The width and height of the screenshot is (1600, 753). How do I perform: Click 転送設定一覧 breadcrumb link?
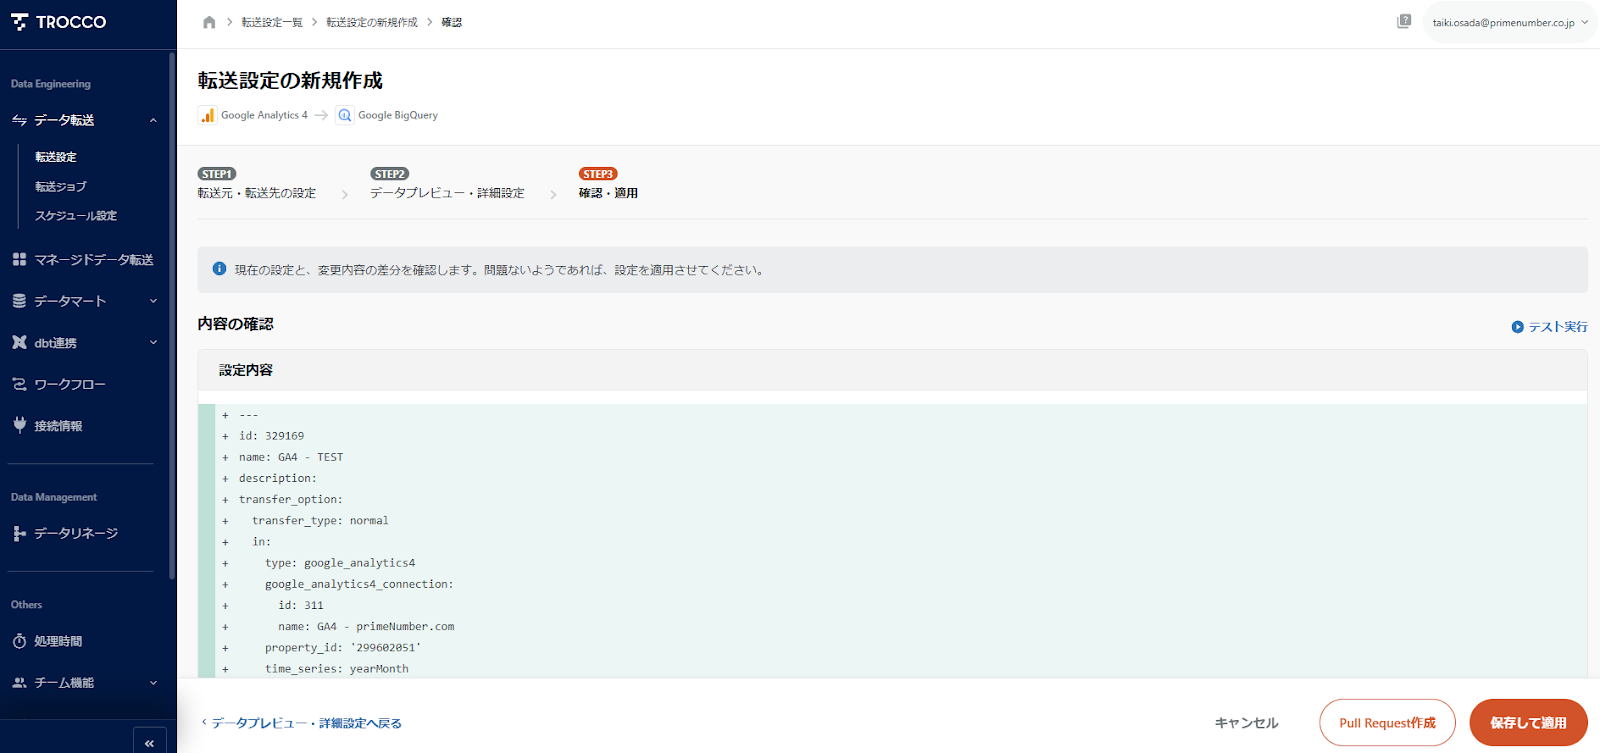coord(272,22)
